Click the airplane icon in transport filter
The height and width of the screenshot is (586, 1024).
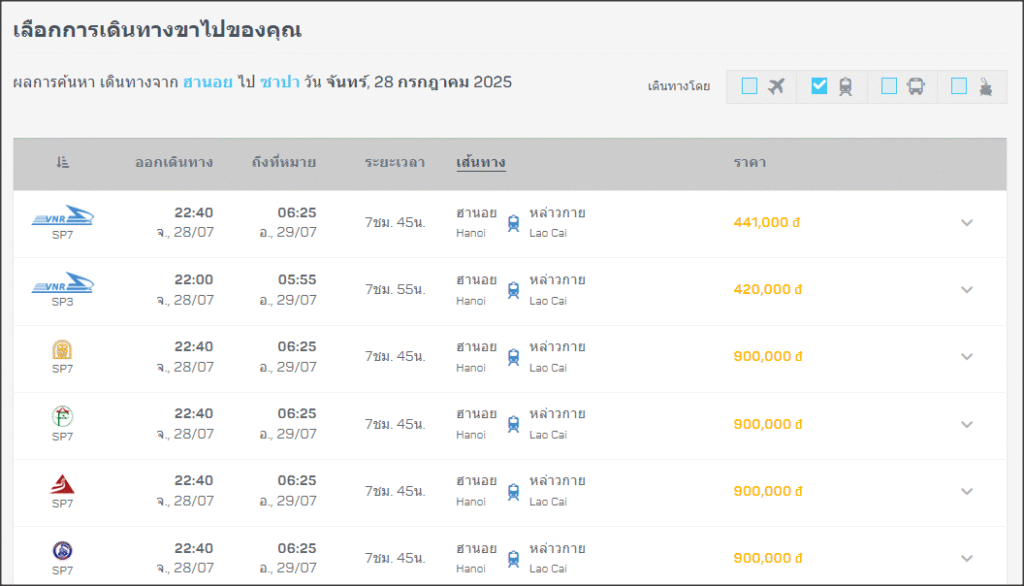click(x=777, y=87)
